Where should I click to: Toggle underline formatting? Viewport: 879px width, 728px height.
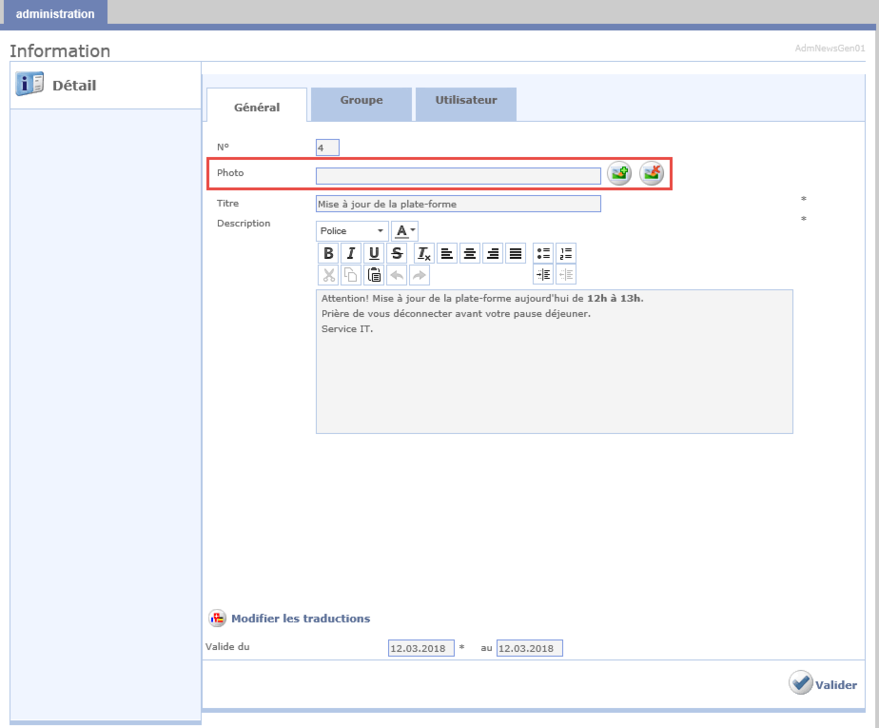(374, 254)
